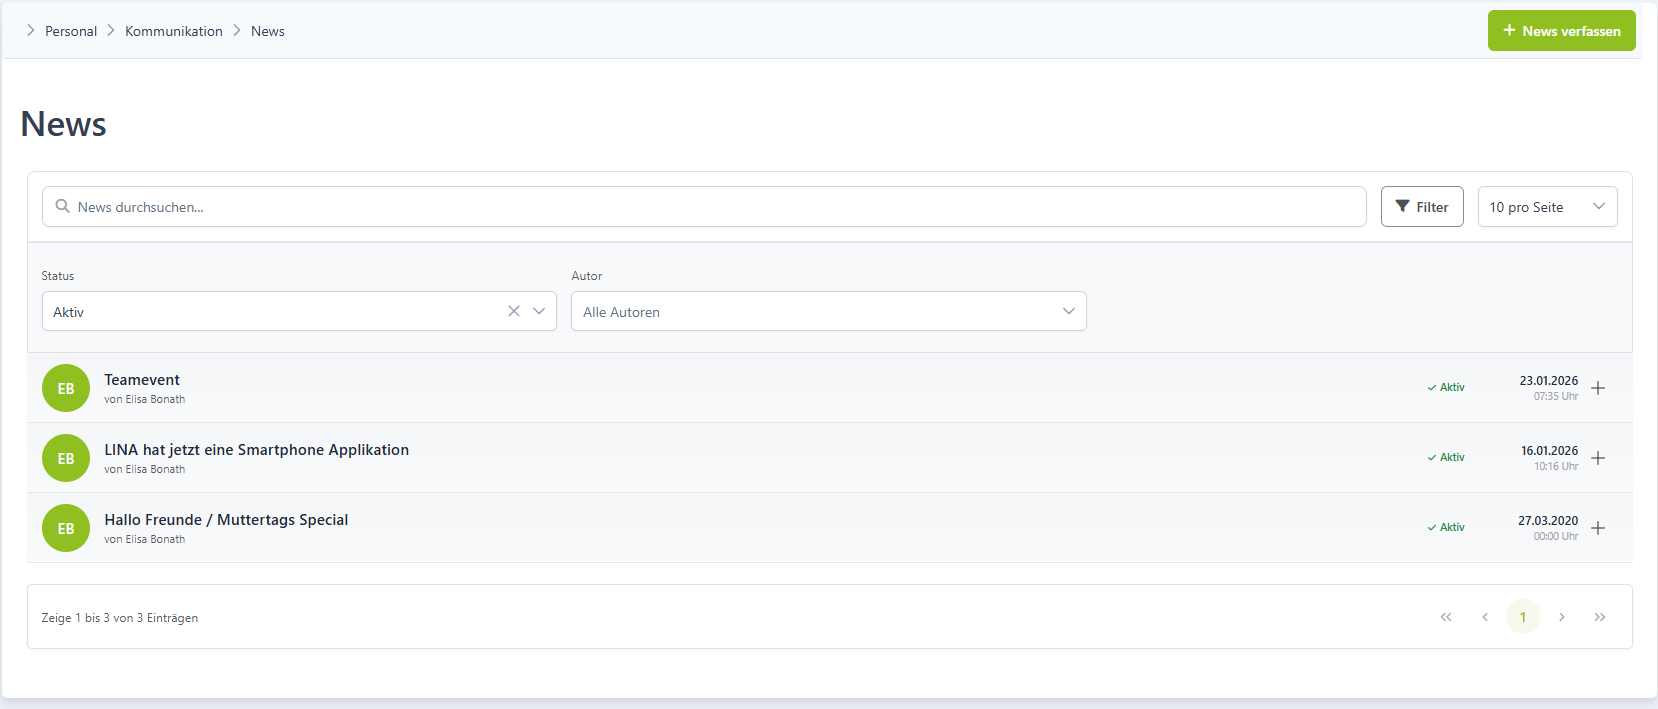The image size is (1658, 709).
Task: Navigate to Personal in breadcrumb
Action: tap(71, 31)
